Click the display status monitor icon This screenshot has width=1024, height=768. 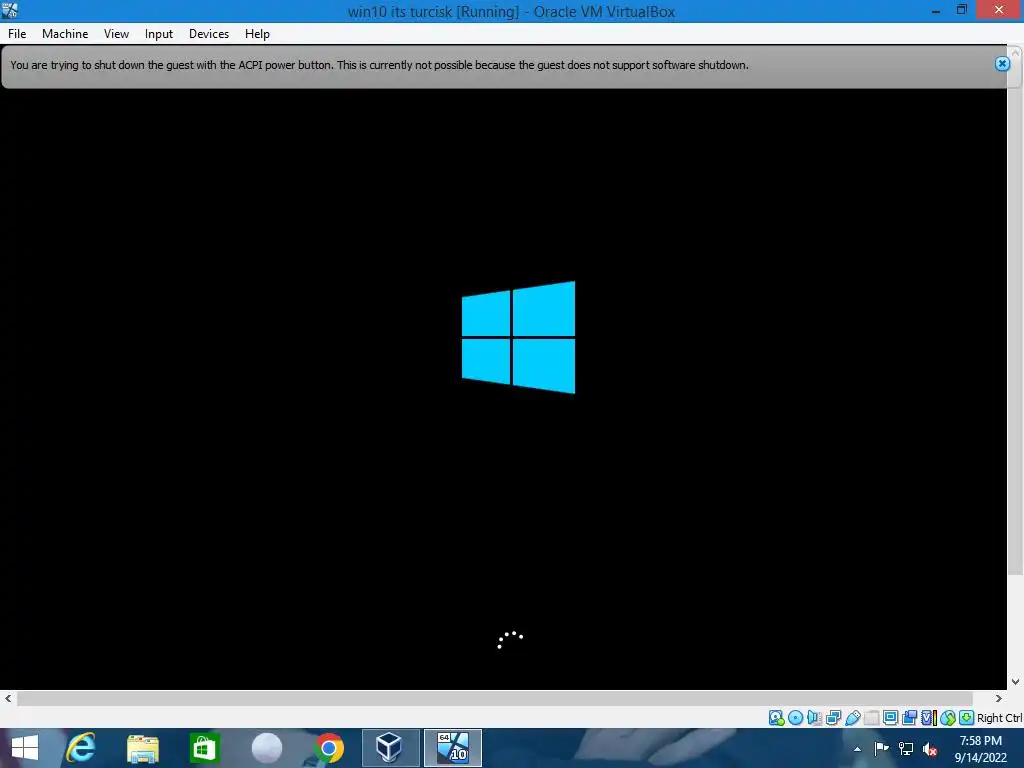pyautogui.click(x=890, y=718)
